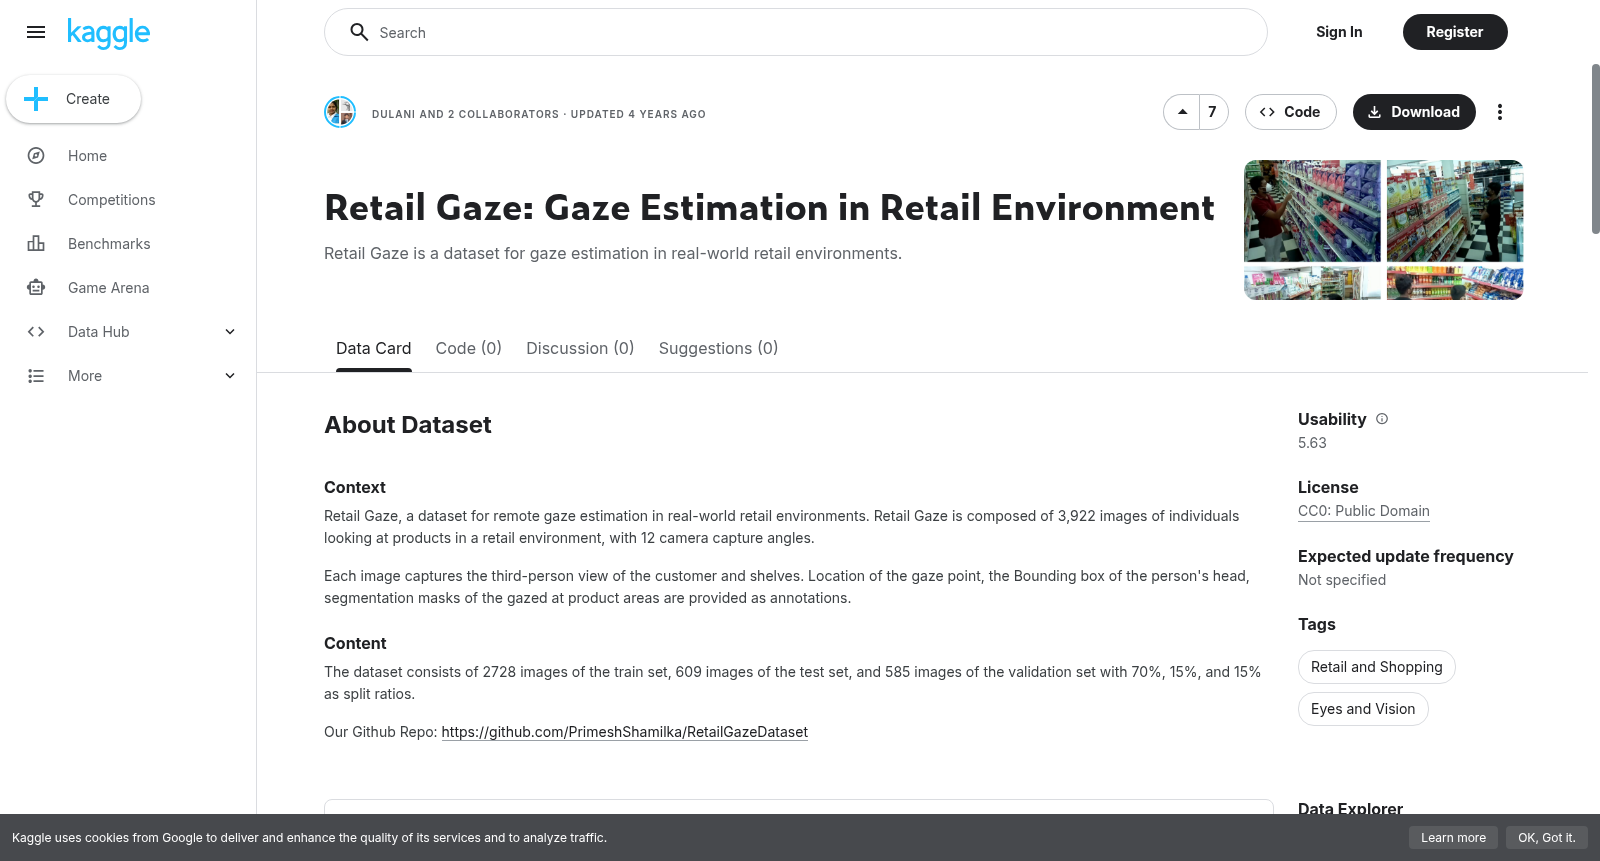Click the Eyes and Vision tag
Screen dimensions: 1600x861
[x=1363, y=709]
